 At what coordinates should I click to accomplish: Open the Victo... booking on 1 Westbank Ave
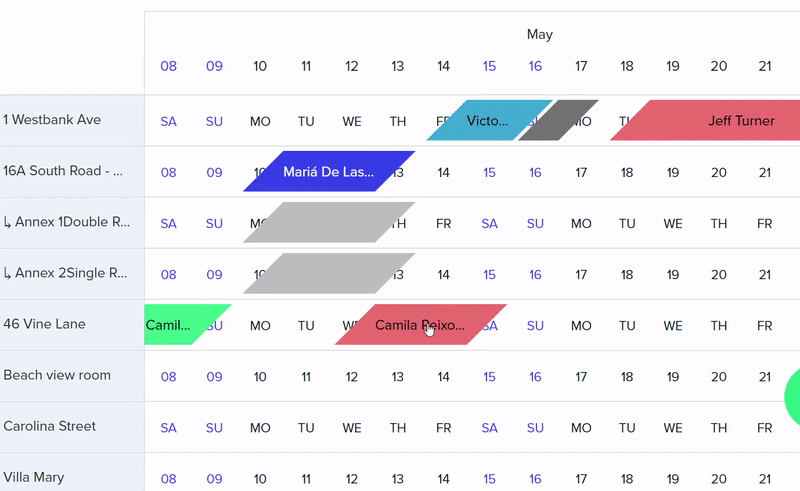489,120
